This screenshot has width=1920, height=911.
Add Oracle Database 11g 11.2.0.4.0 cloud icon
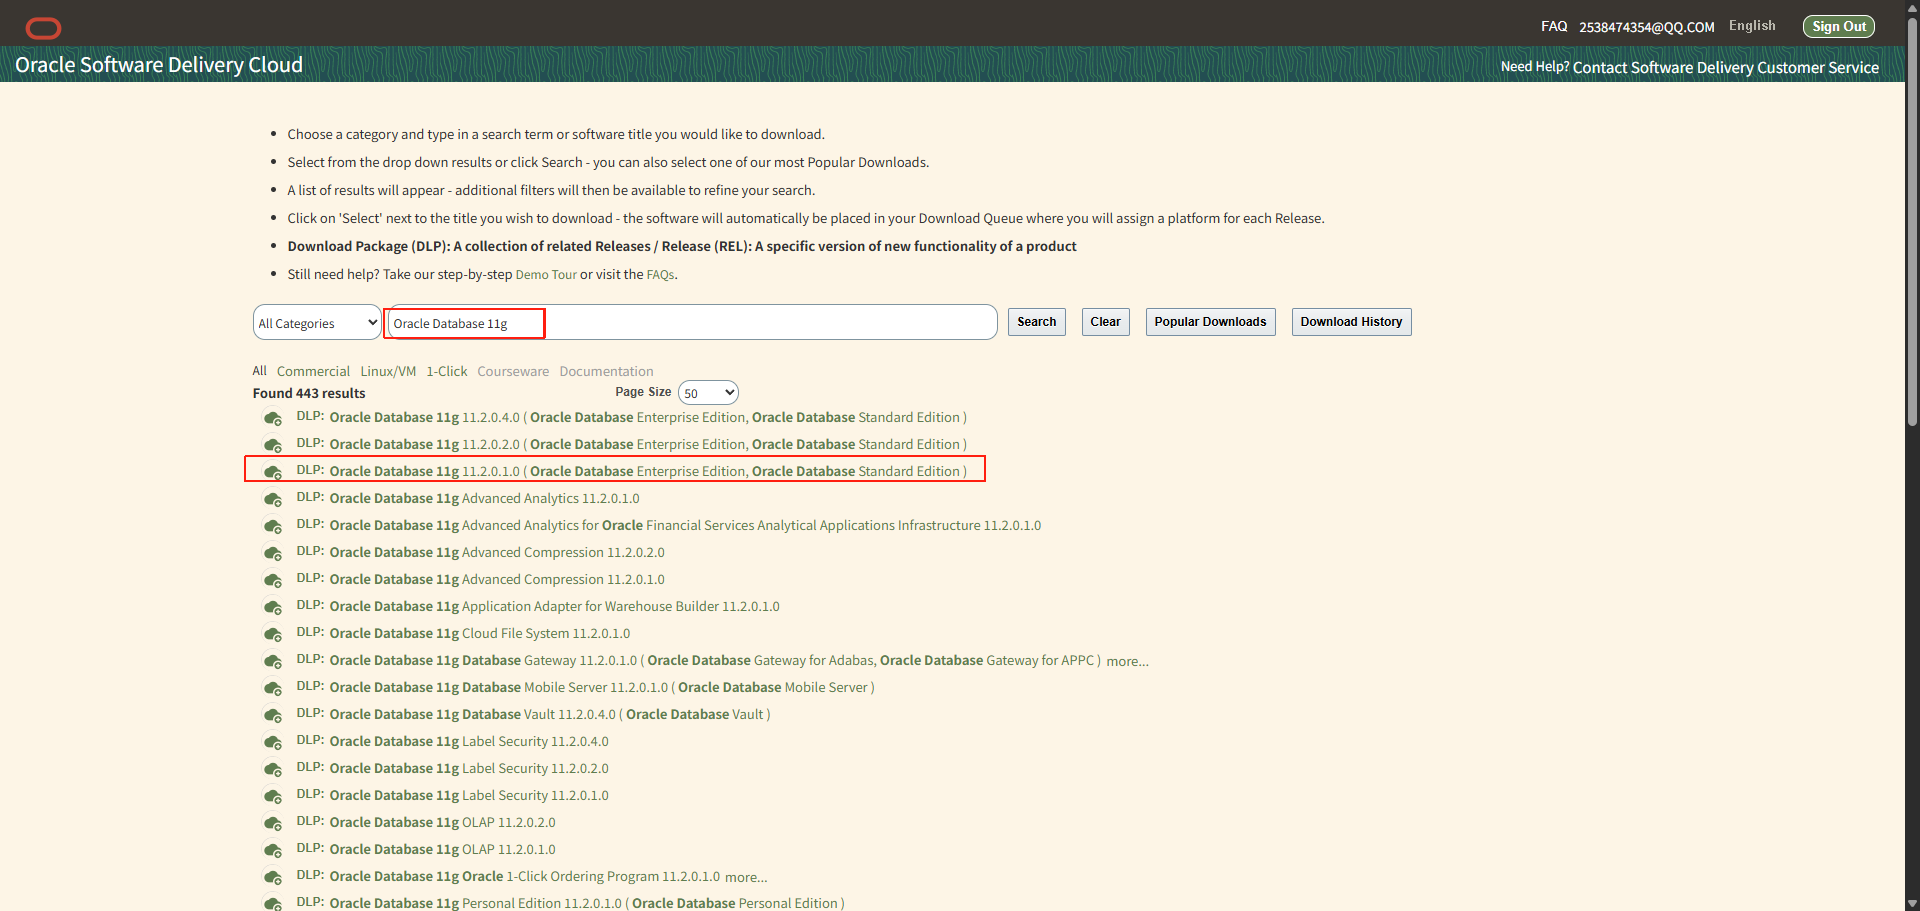(x=272, y=418)
